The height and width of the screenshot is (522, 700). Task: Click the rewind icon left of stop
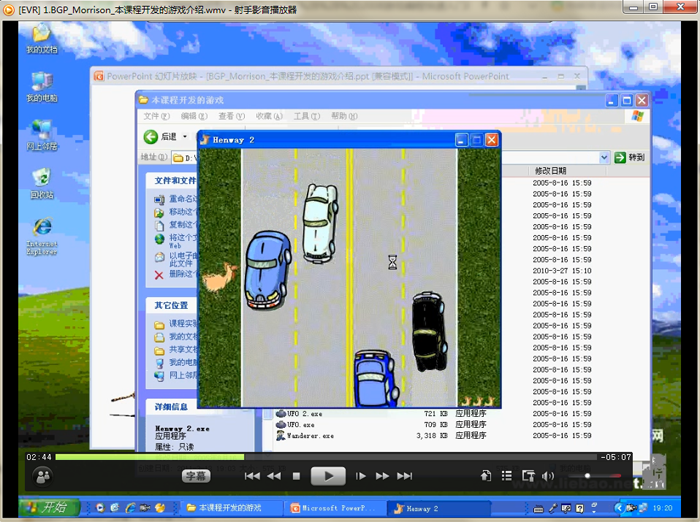pos(274,476)
